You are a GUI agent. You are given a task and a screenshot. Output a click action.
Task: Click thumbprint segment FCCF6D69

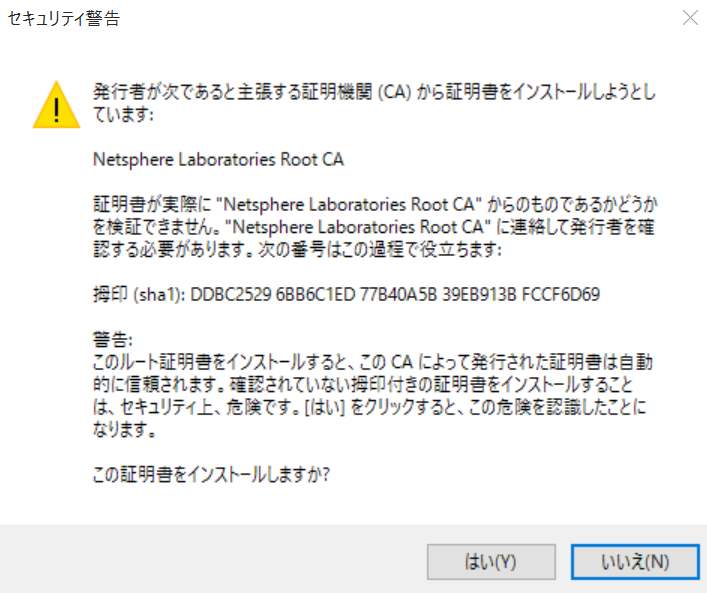pyautogui.click(x=560, y=295)
